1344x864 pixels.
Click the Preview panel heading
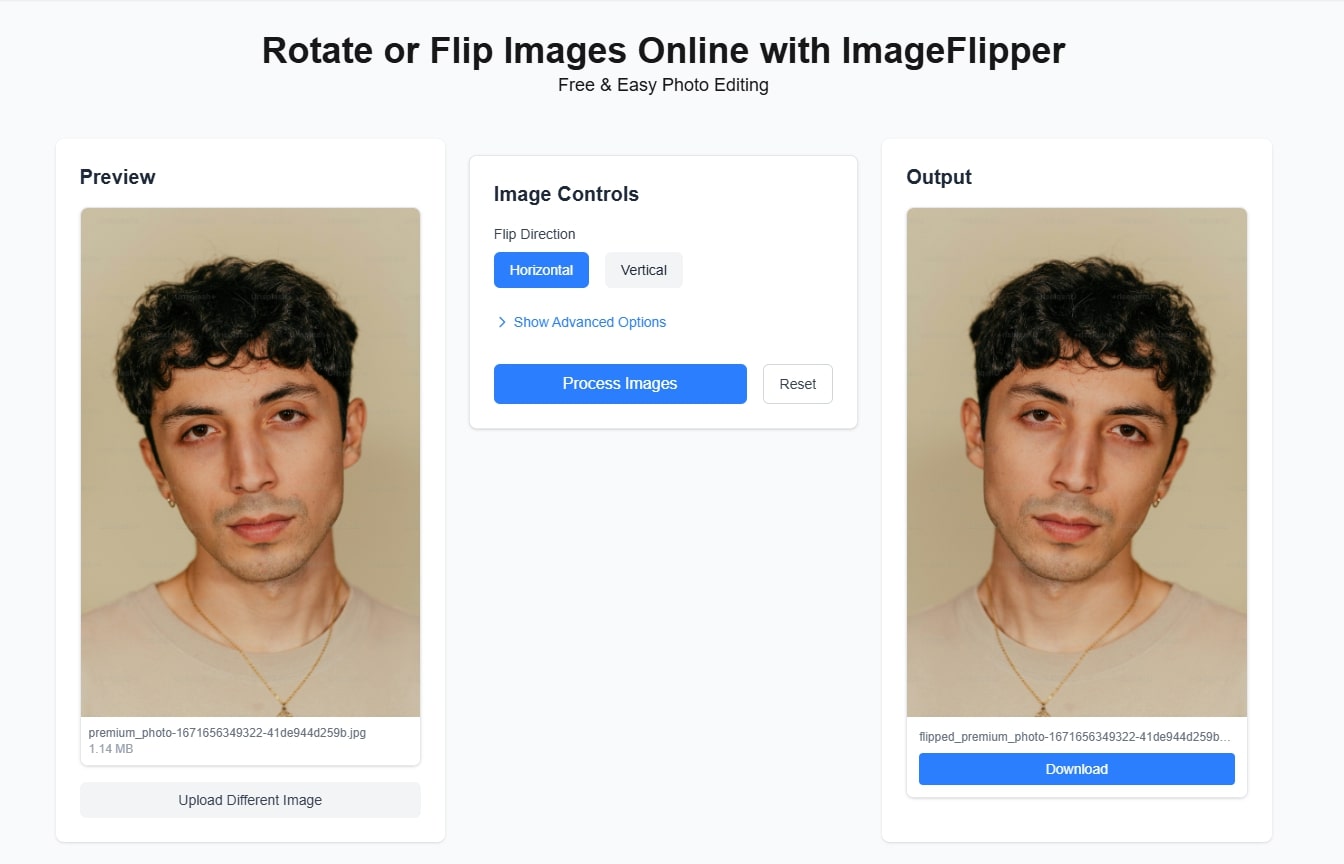[117, 177]
